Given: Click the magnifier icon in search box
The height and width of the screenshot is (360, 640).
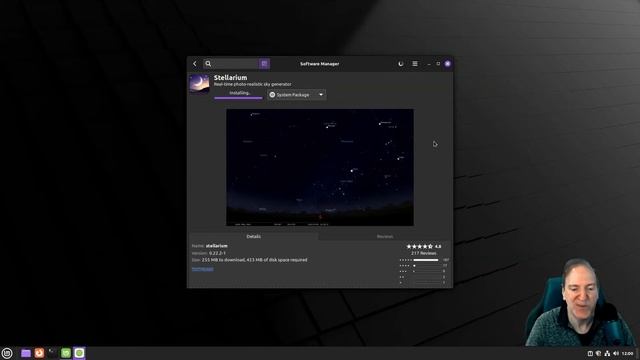Looking at the screenshot, I should 208,64.
